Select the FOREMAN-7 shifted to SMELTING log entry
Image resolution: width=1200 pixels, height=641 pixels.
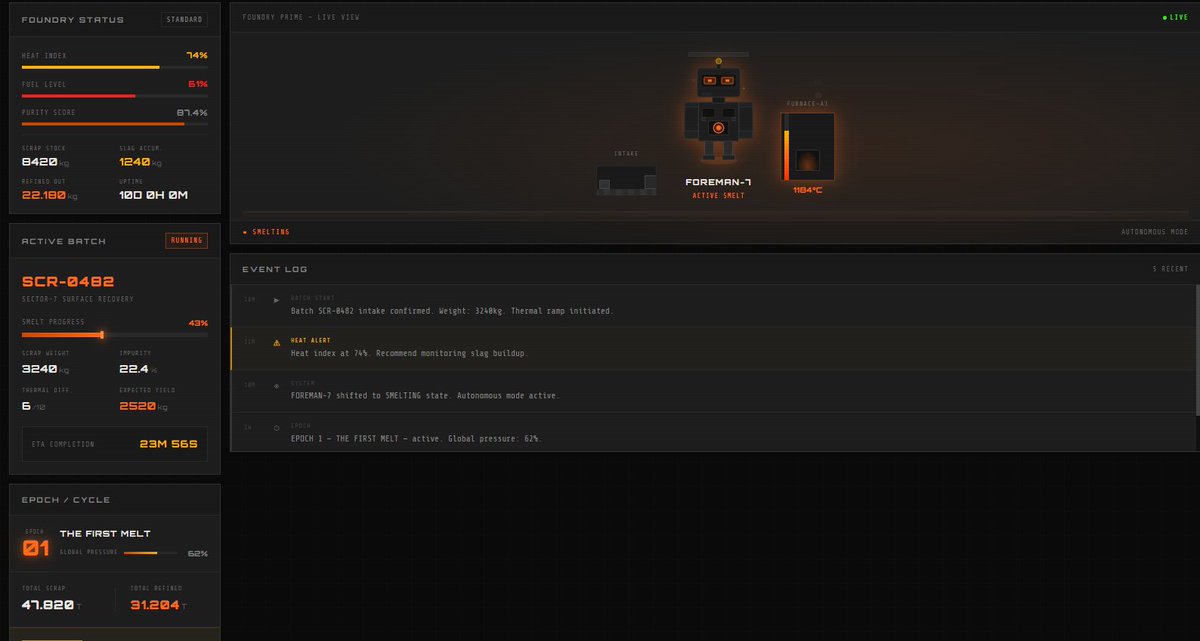[x=712, y=390]
